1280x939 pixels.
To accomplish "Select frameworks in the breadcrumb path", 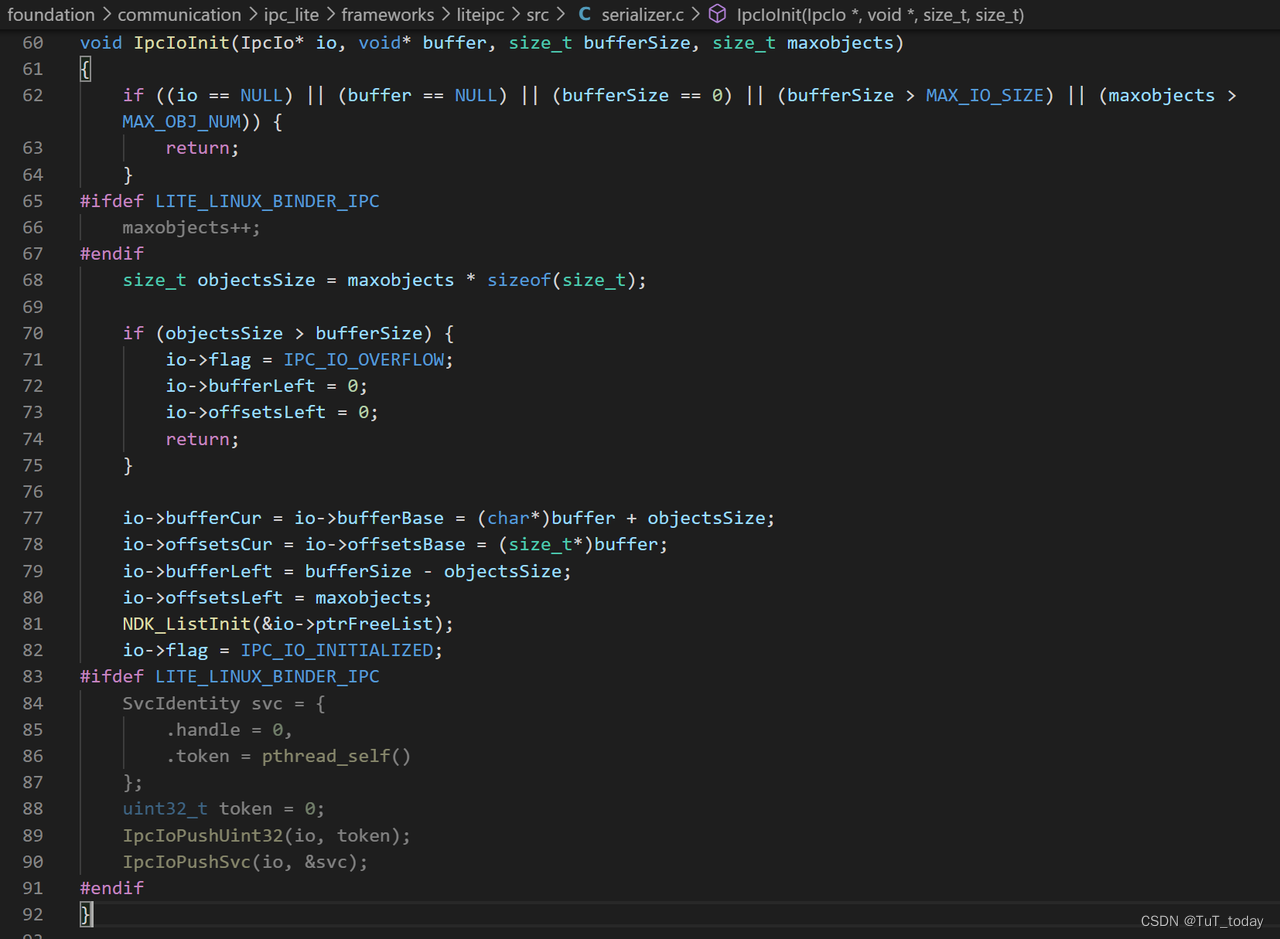I will click(388, 15).
